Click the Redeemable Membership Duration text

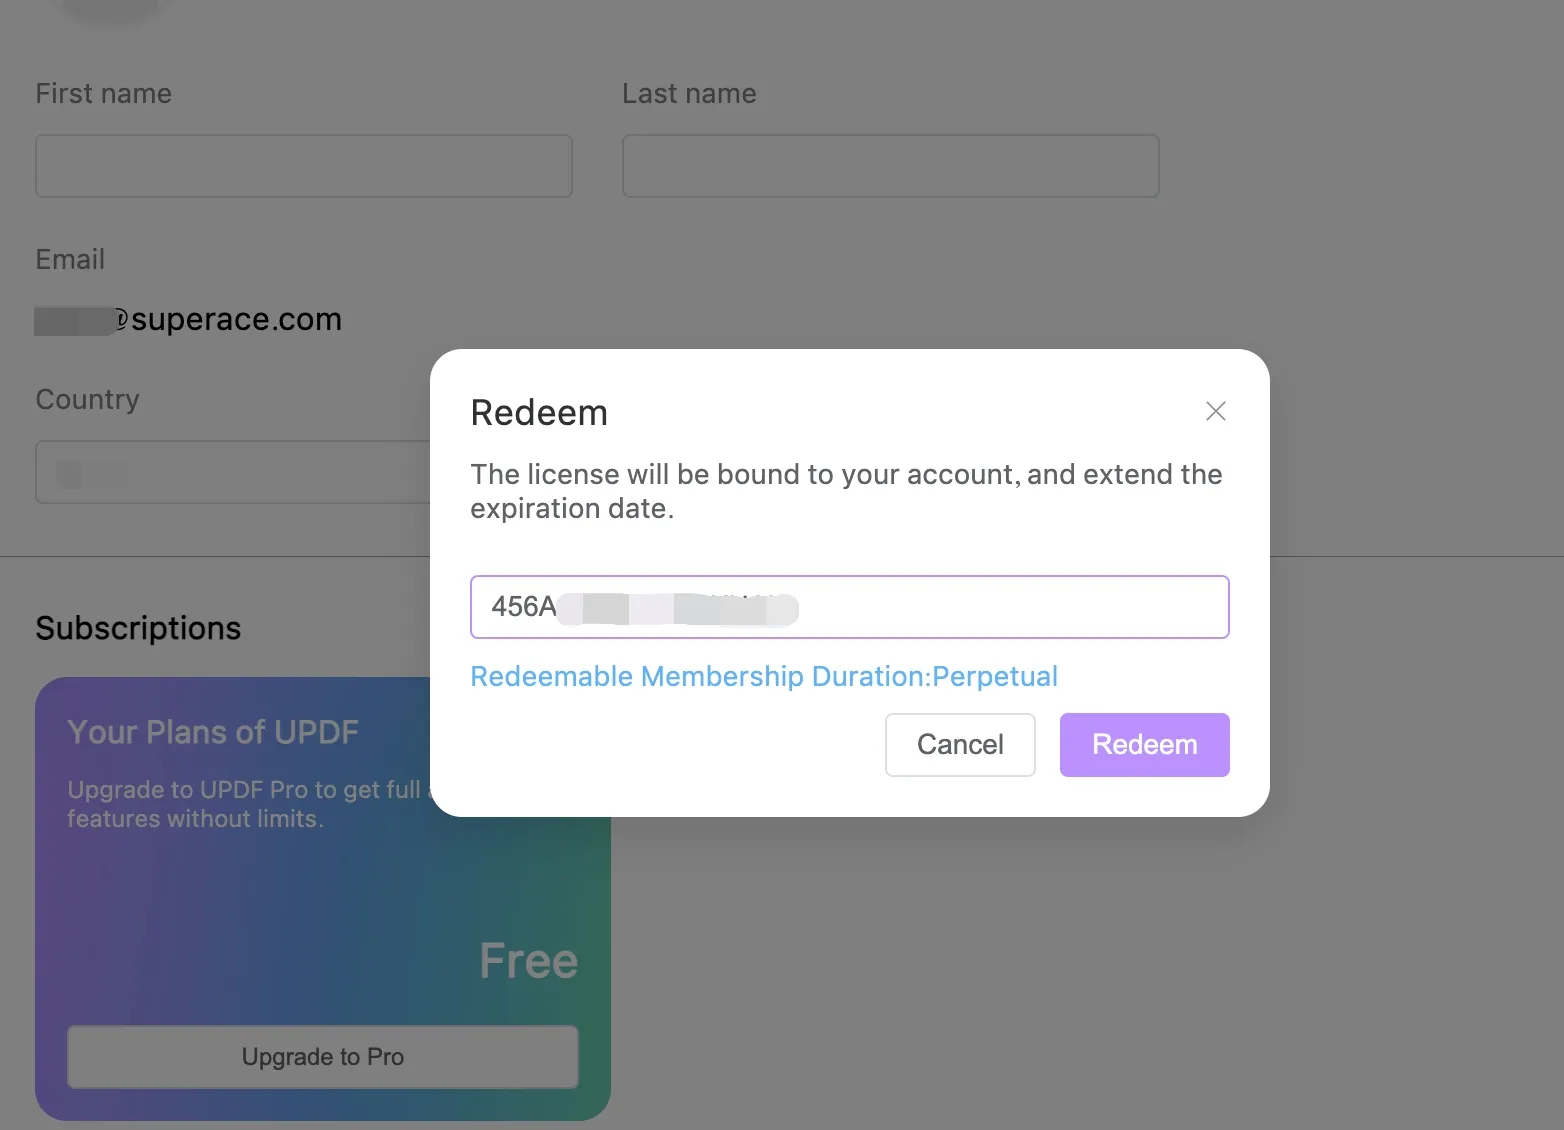point(764,677)
